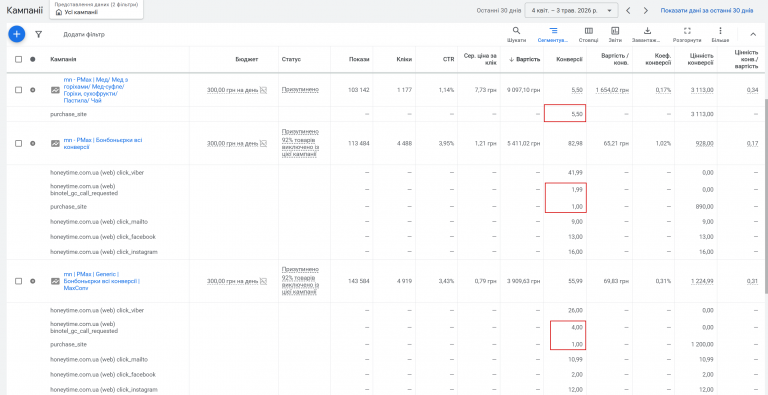
Task: Click the 'Кампанії' page title
Action: click(24, 10)
